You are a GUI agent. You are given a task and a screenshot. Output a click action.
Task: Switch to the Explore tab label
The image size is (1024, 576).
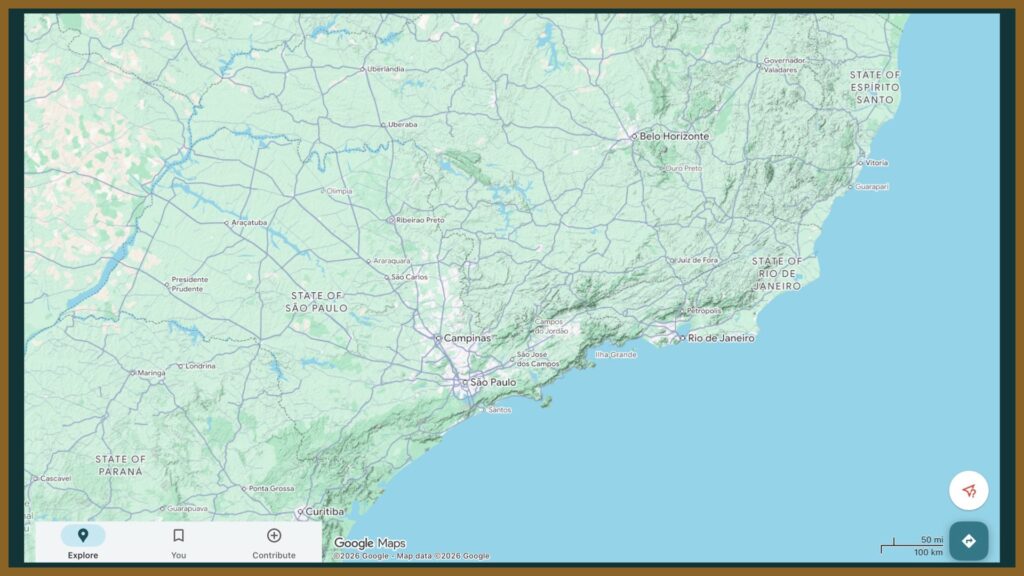point(83,555)
